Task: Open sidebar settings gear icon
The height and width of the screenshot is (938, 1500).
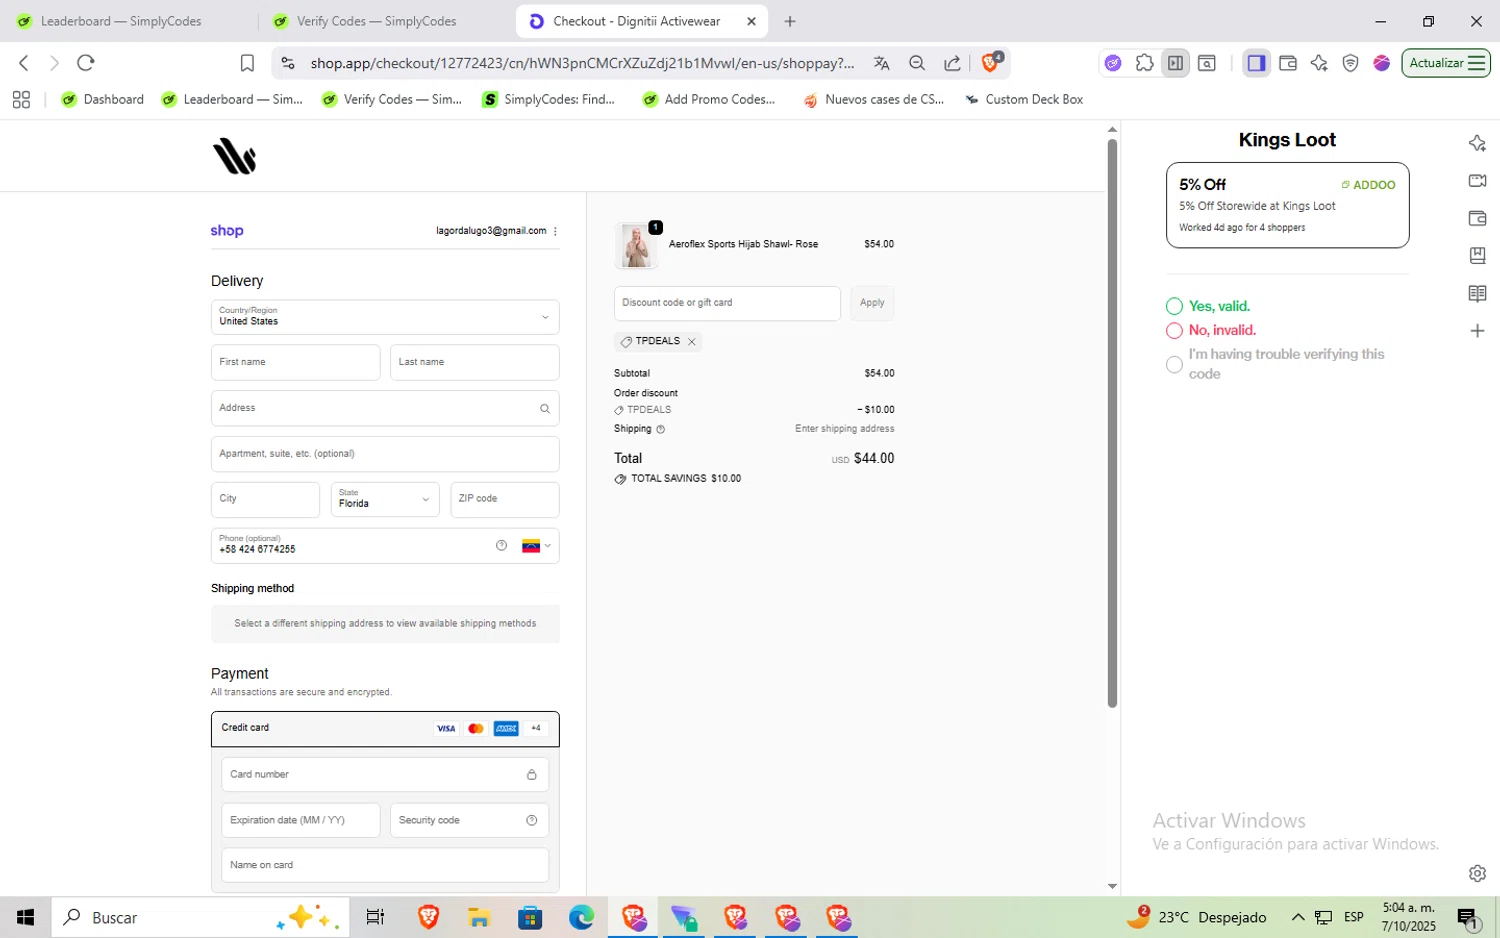Action: (x=1477, y=873)
